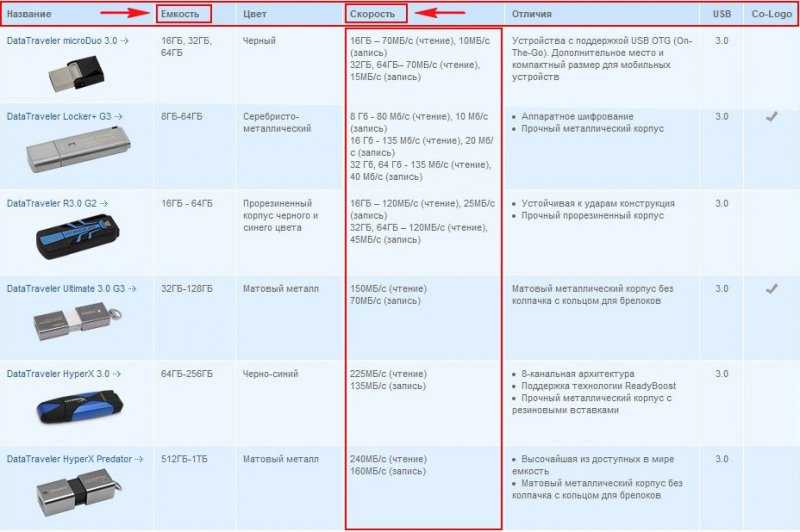Click USB value 3.0 in HyperX Predator row

721,459
